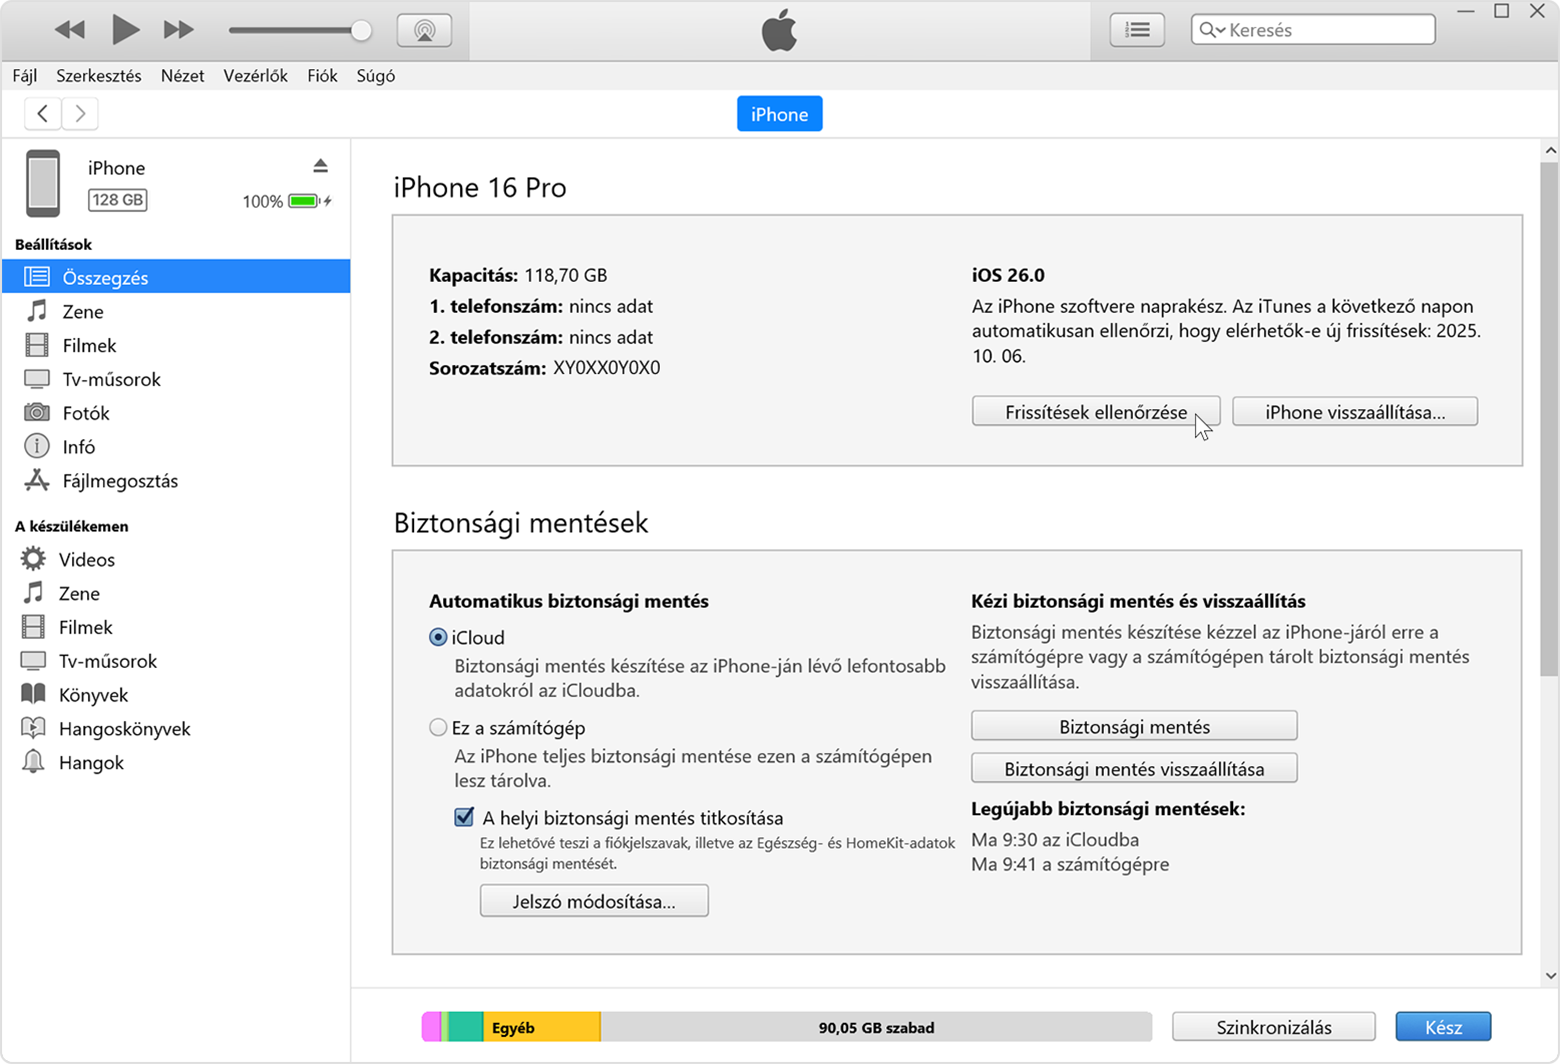This screenshot has height=1064, width=1560.
Task: Navigate back with the left chevron
Action: pyautogui.click(x=43, y=114)
